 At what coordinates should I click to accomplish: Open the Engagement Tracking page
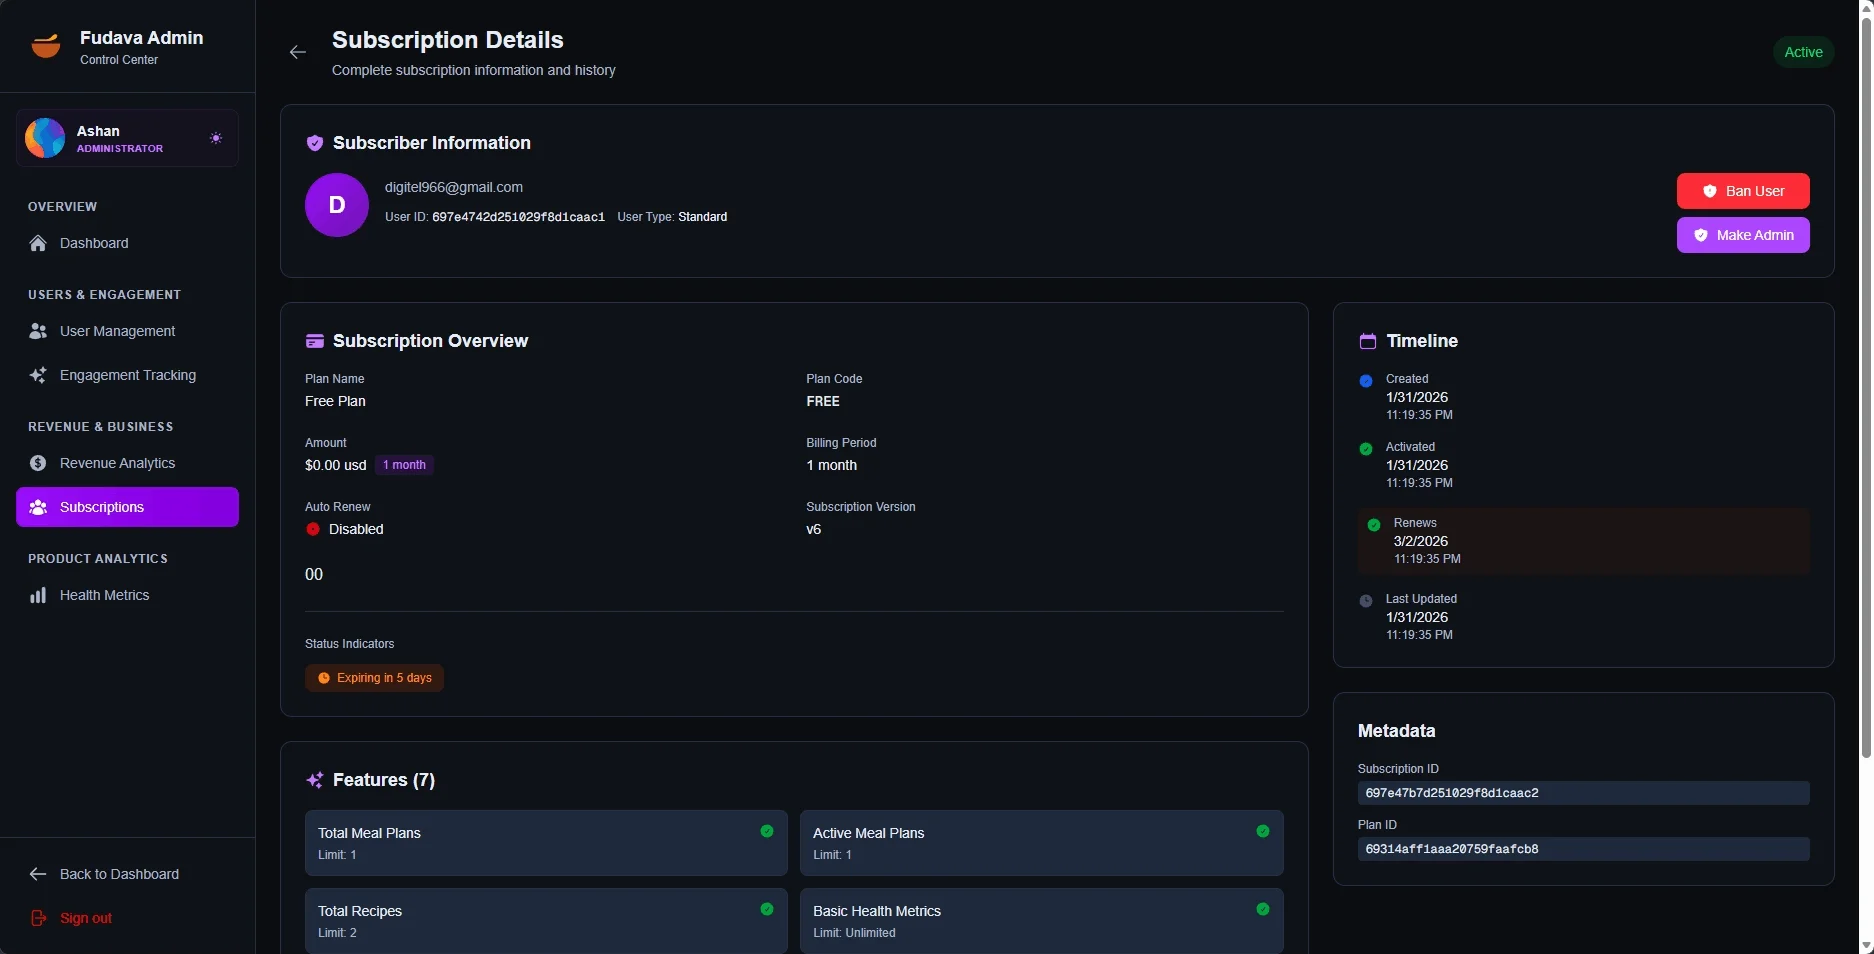[x=127, y=375]
